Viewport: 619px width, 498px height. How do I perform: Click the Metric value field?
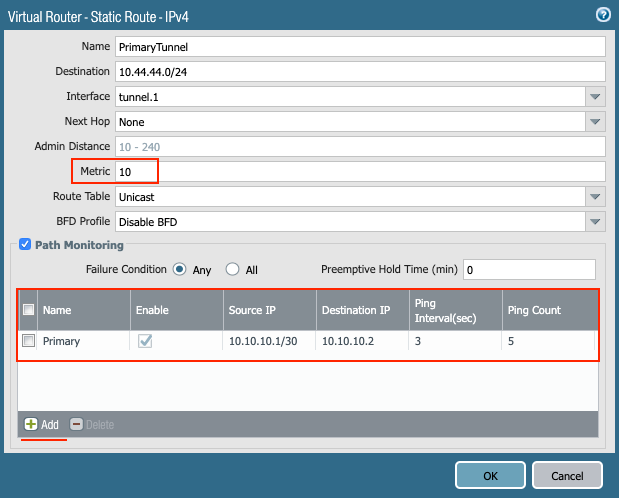[360, 171]
